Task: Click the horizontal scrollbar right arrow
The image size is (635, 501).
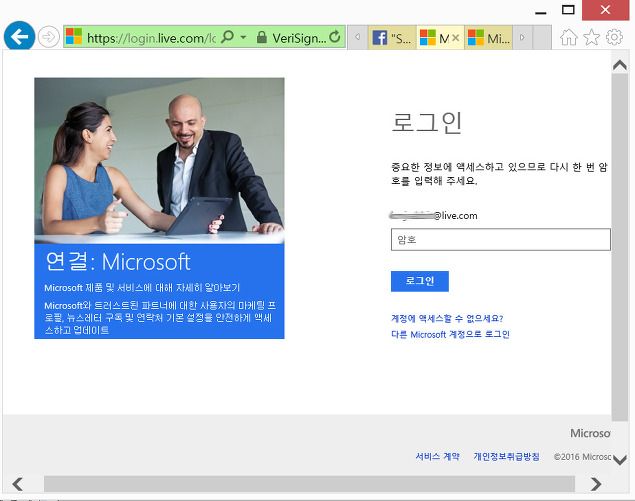Action: tap(596, 484)
